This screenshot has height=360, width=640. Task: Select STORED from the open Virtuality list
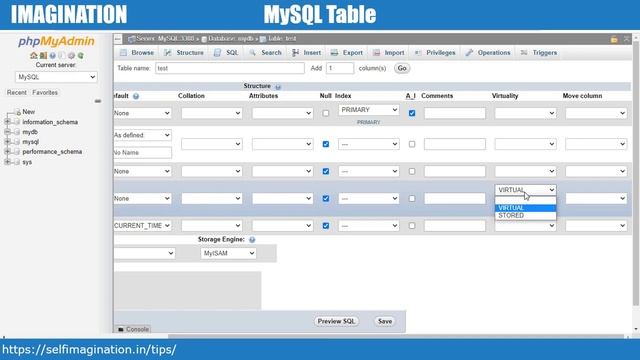click(x=525, y=216)
